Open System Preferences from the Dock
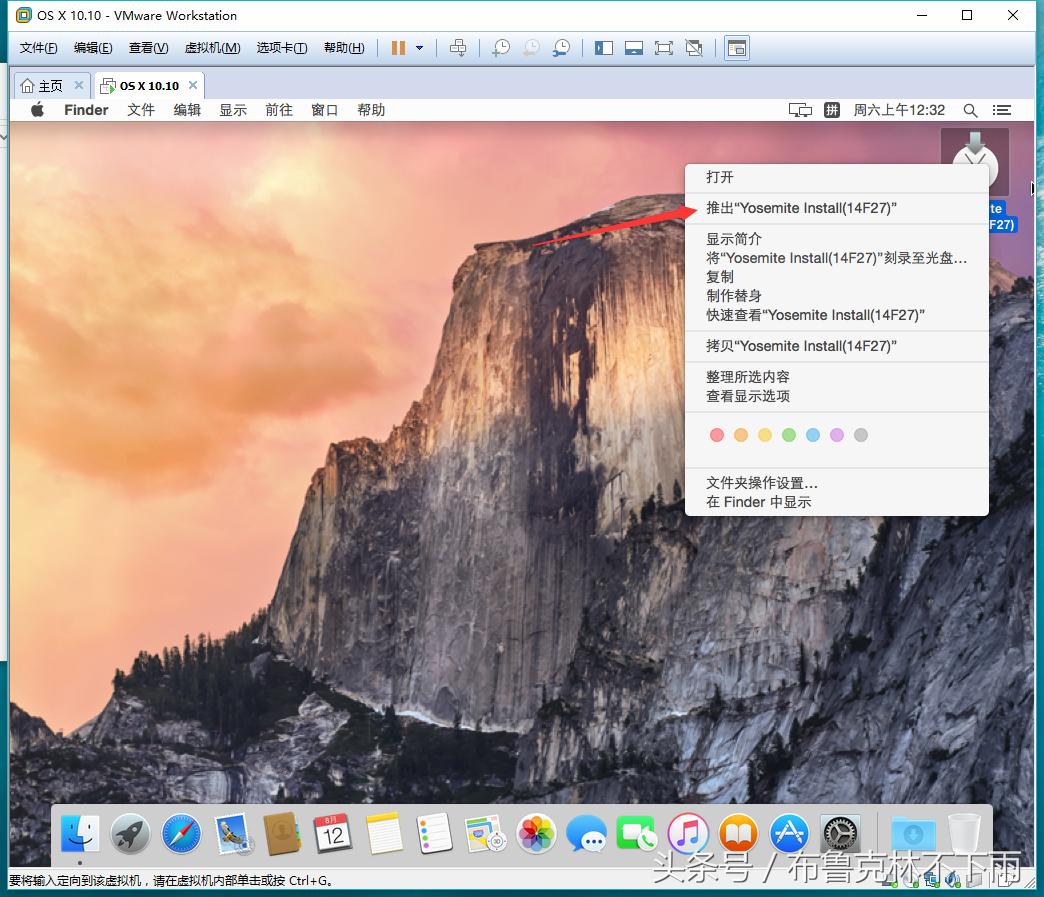The image size is (1044, 897). click(x=840, y=833)
